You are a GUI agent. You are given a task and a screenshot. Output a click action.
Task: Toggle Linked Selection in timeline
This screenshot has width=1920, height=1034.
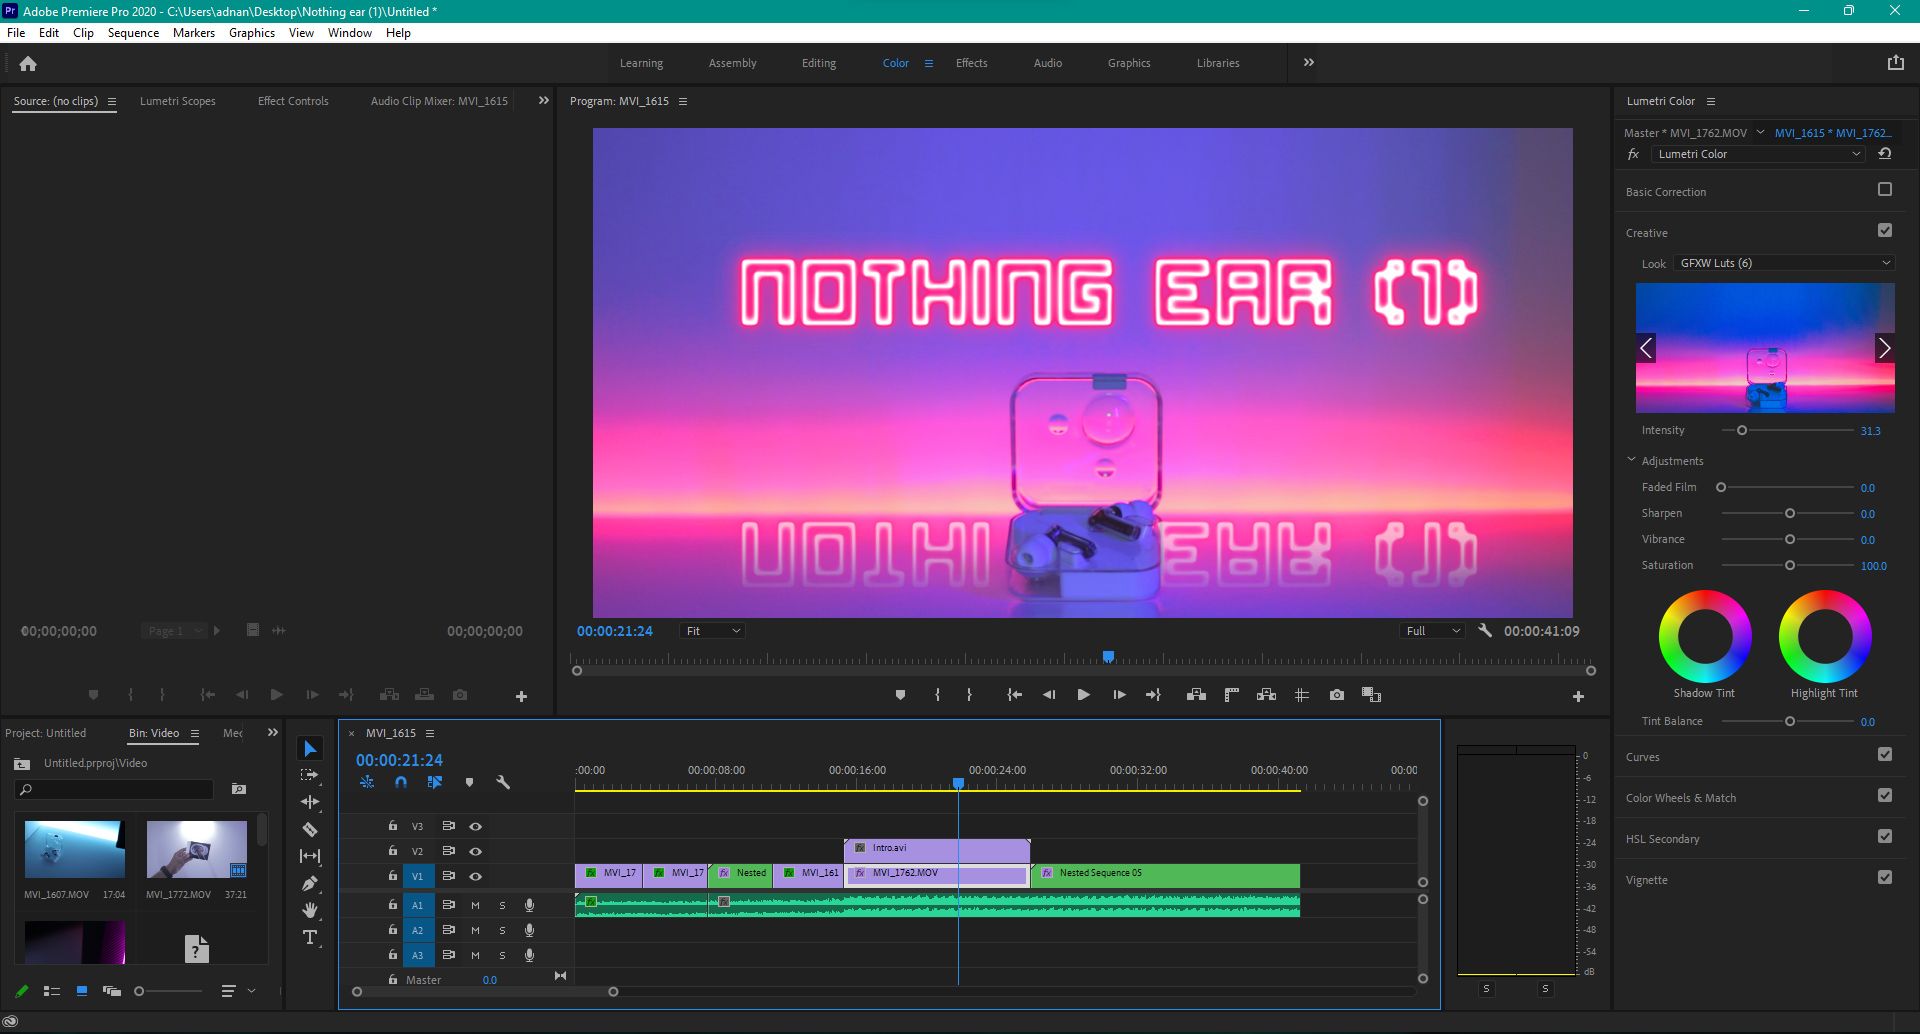click(x=435, y=783)
